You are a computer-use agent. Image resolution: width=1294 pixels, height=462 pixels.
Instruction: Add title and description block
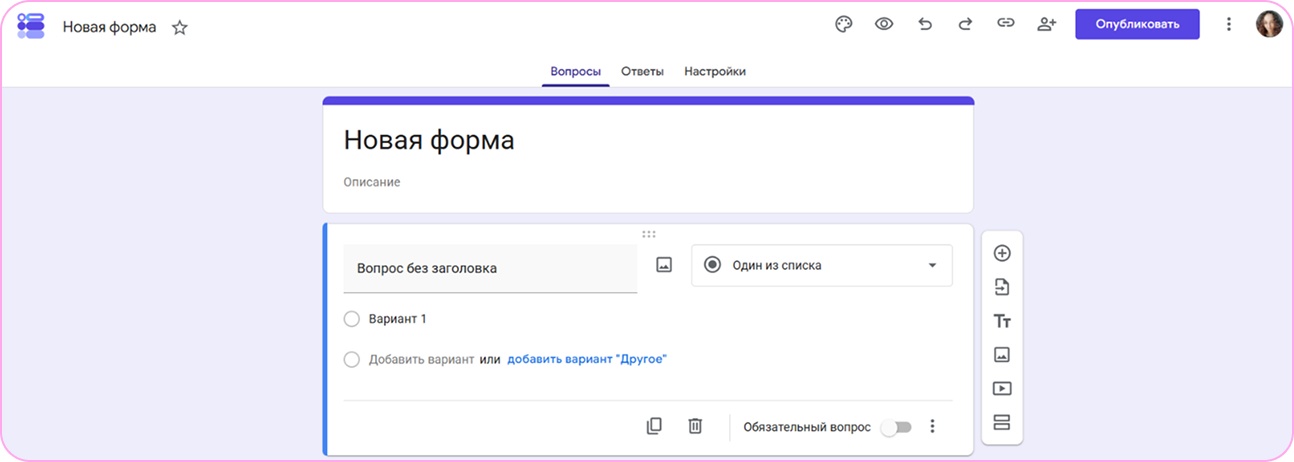click(1002, 321)
